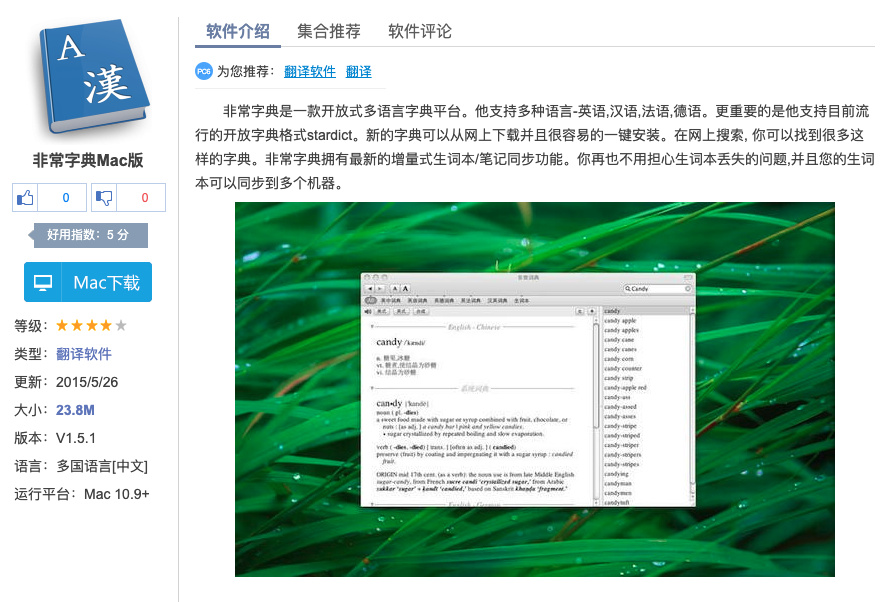Click the thumbs-down dislike icon
Image resolution: width=889 pixels, height=602 pixels.
[103, 198]
